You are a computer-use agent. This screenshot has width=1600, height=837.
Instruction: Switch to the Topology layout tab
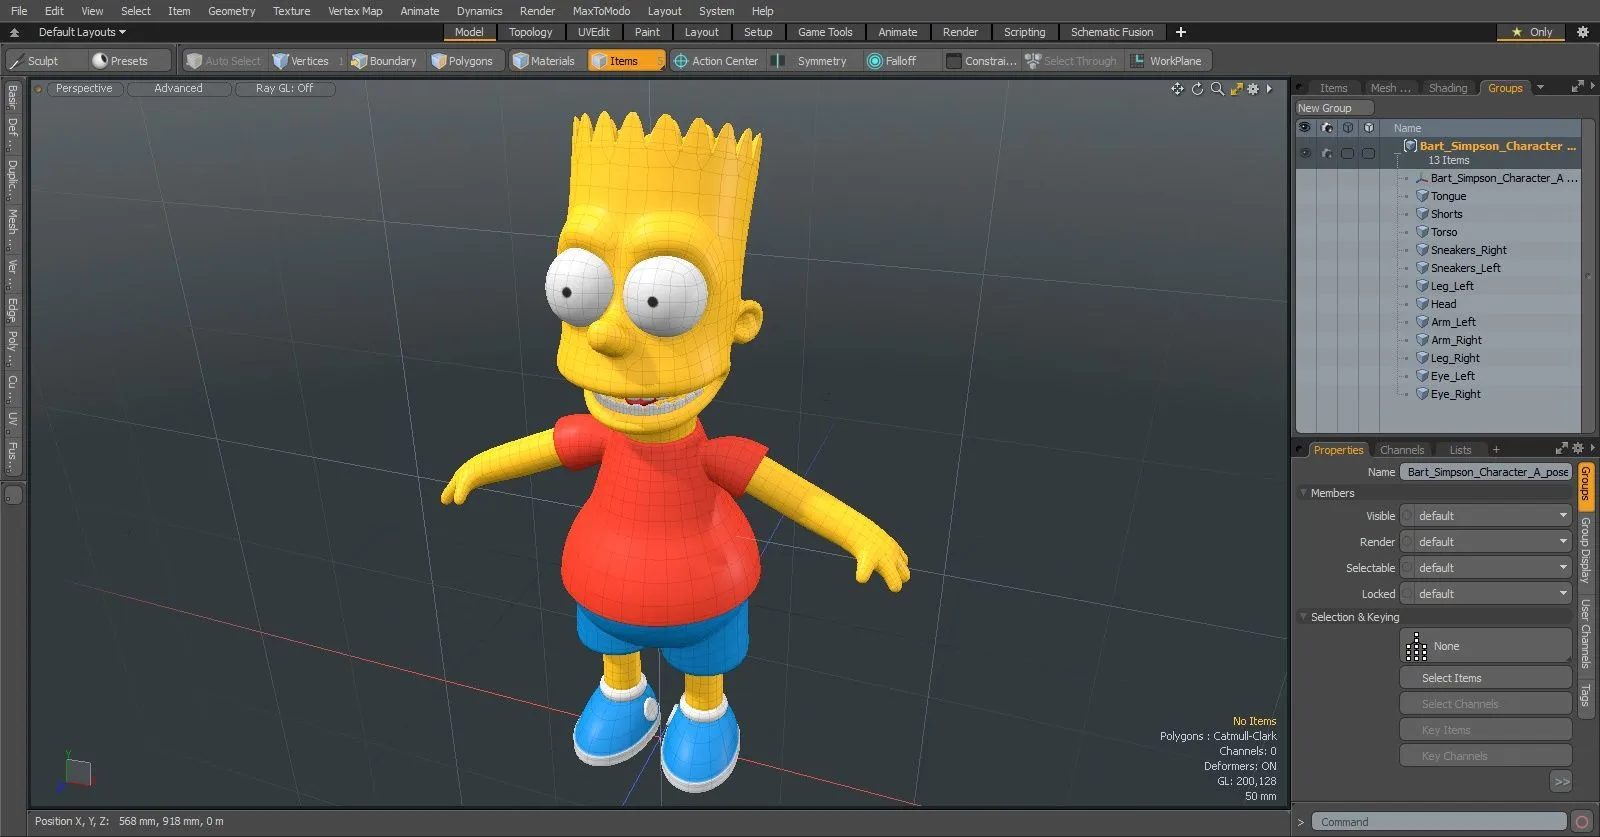[530, 32]
